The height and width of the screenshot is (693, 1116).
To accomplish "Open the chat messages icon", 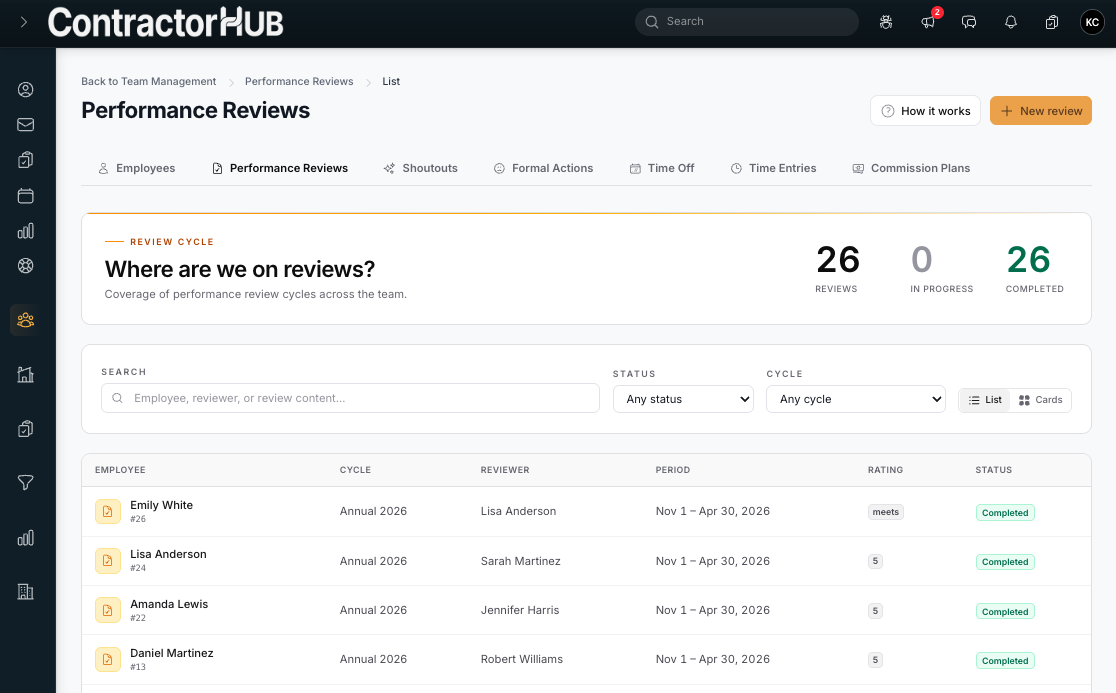I will 969,22.
